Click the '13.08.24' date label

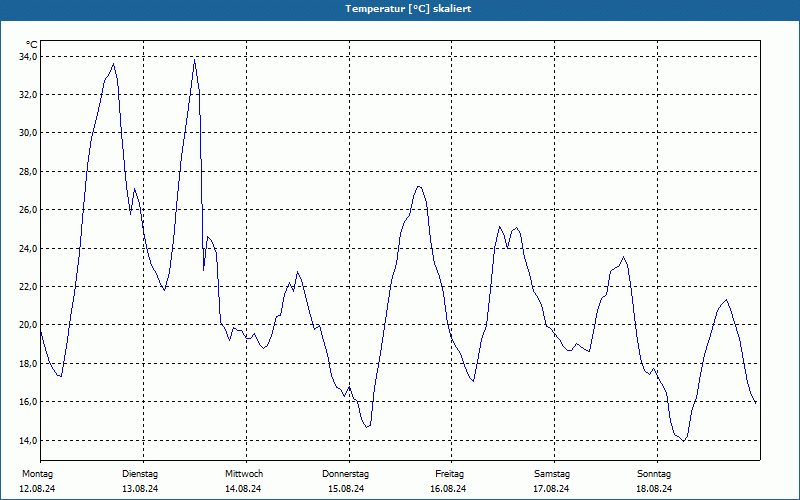[140, 489]
